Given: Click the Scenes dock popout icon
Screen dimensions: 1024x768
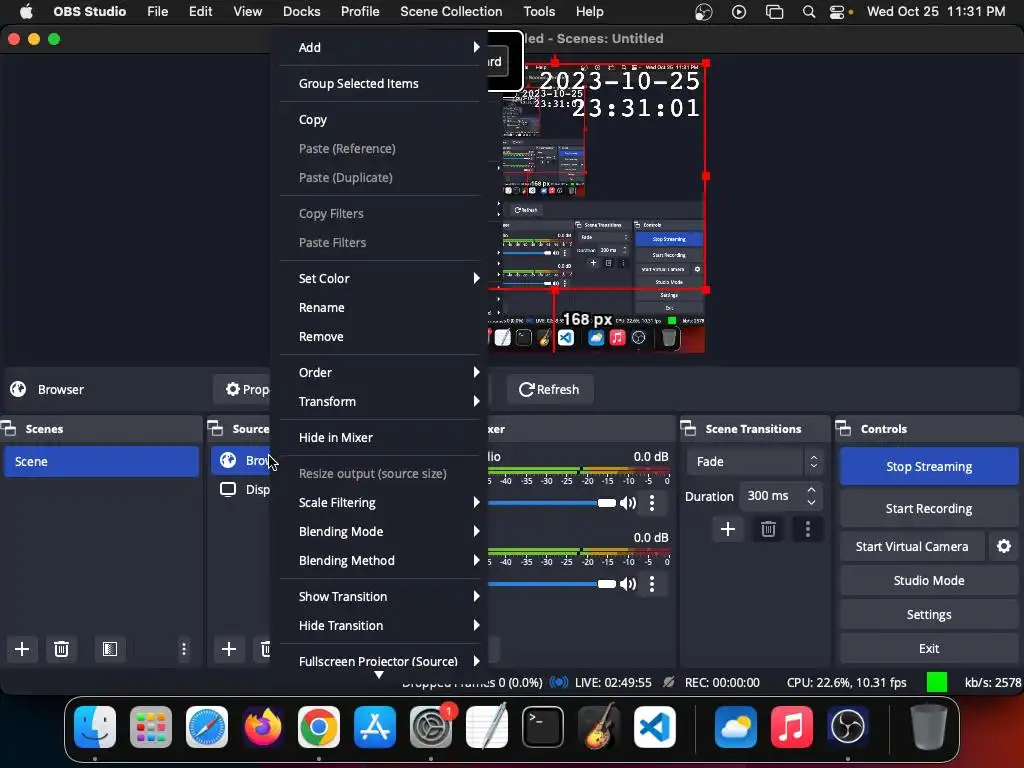Looking at the screenshot, I should (9, 428).
